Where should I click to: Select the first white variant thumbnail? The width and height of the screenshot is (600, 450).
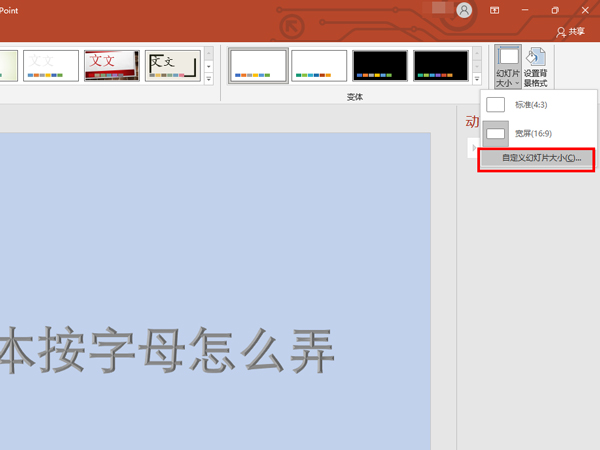point(258,65)
